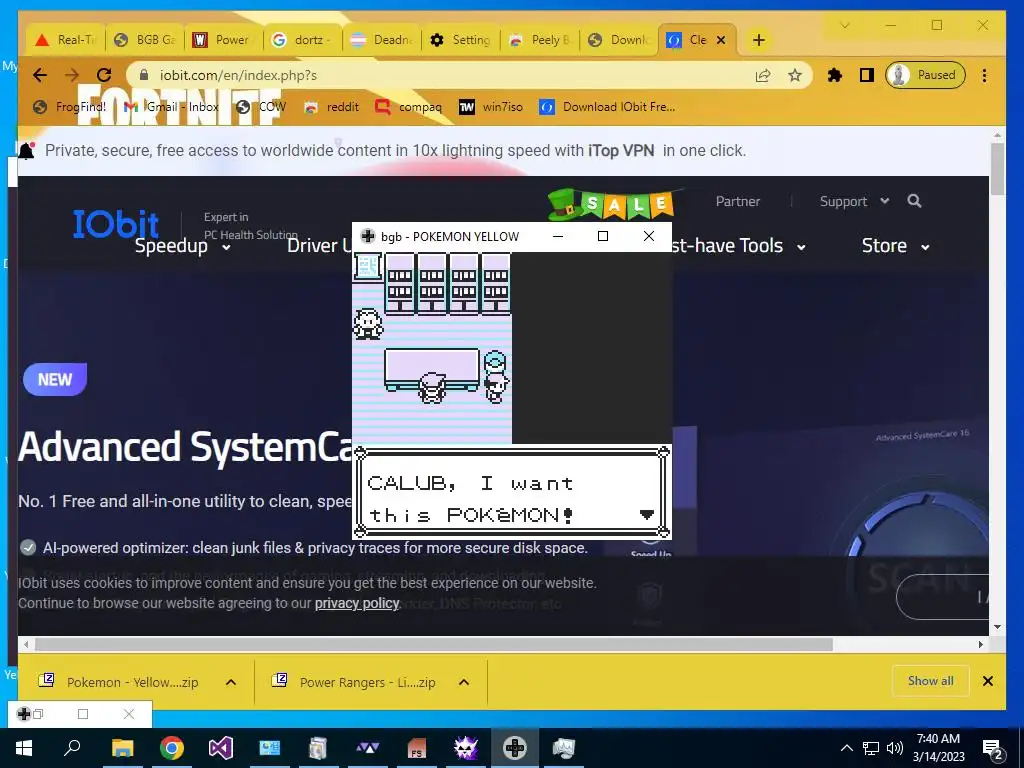The image size is (1024, 768).
Task: Show hidden system tray icons
Action: 846,748
